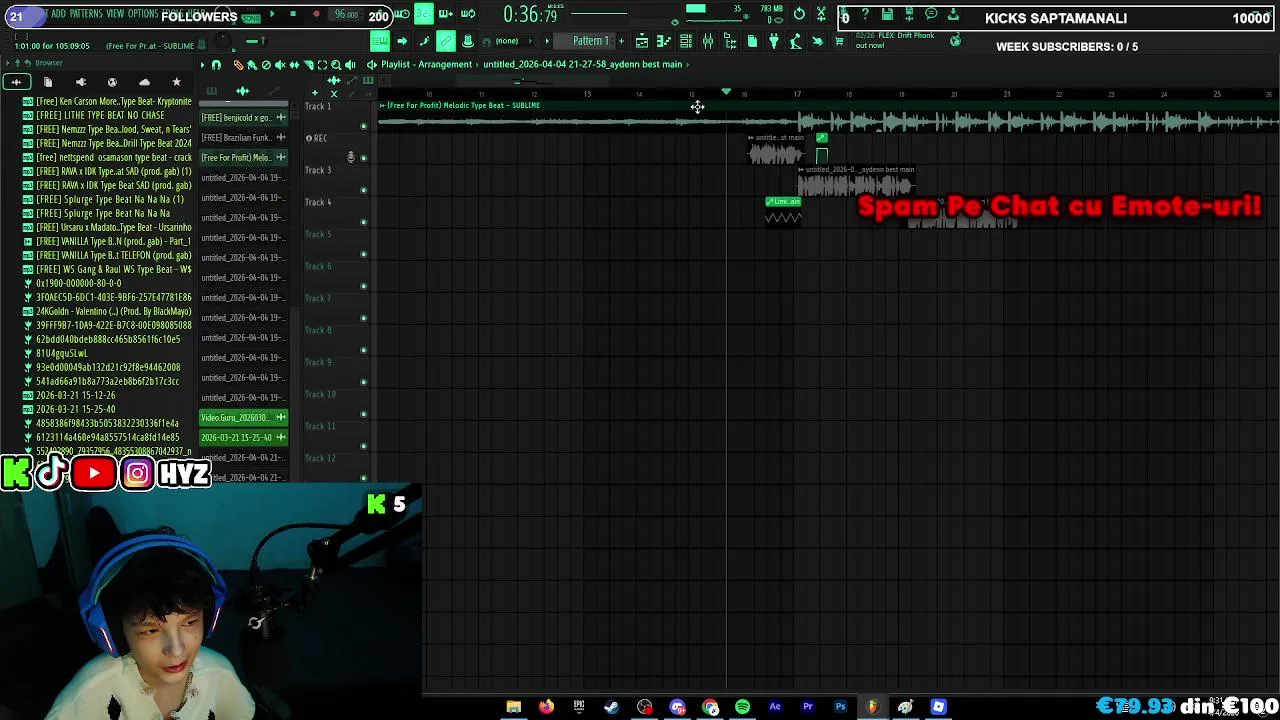The image size is (1280, 720).
Task: Open browser cloud tab icon
Action: coord(144,82)
